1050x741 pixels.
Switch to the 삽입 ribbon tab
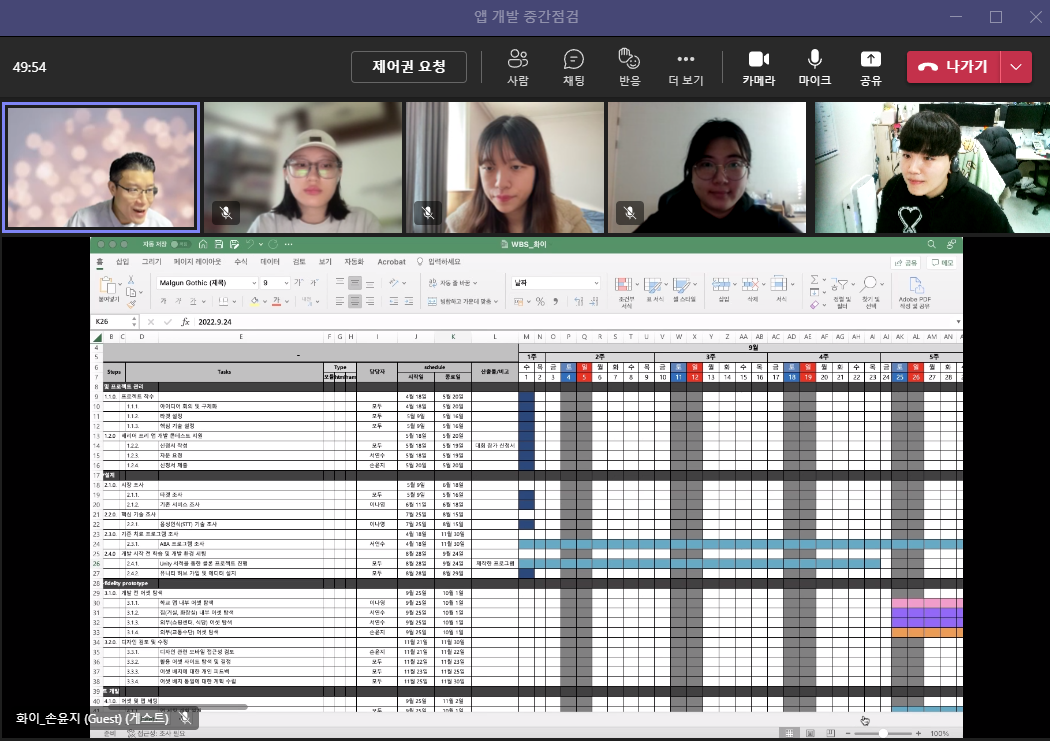(x=123, y=262)
